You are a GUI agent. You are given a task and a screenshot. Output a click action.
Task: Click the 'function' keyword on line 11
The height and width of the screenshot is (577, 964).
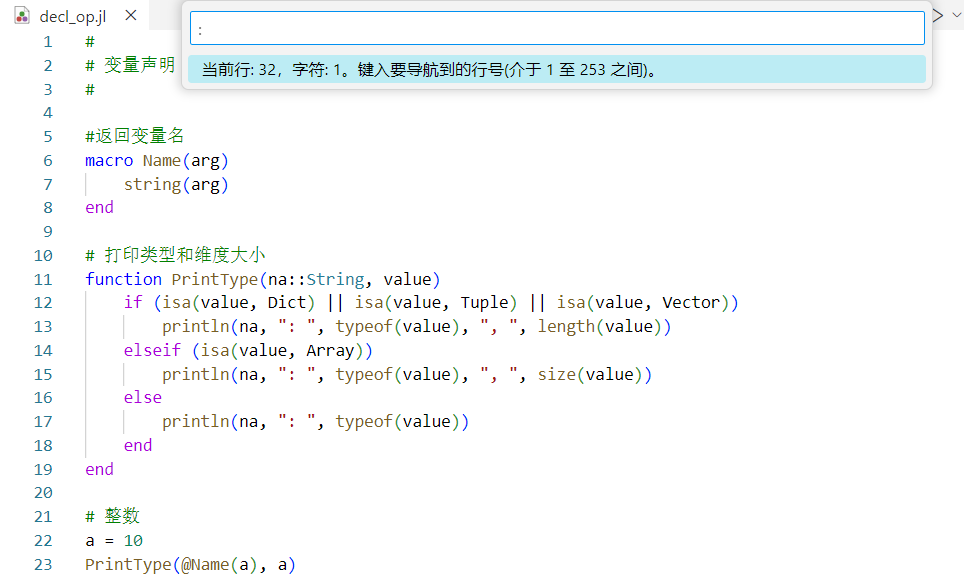[x=123, y=279]
